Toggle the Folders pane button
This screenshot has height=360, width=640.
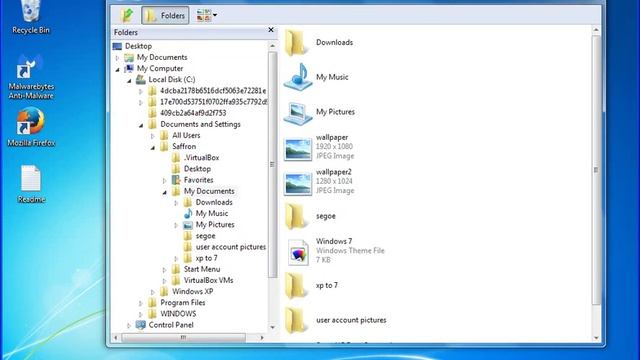click(165, 16)
